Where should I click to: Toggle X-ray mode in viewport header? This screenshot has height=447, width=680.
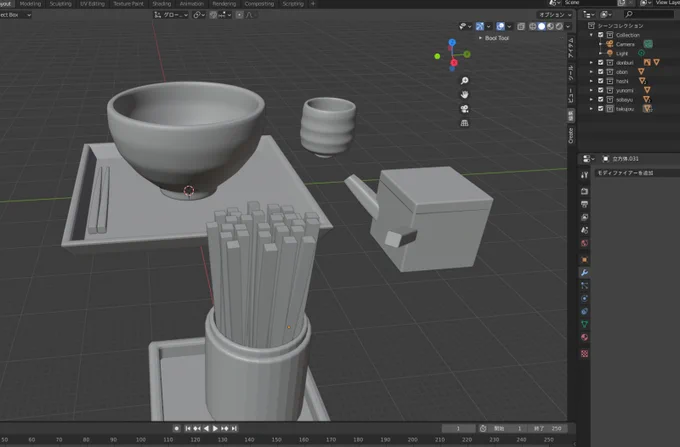click(x=521, y=26)
